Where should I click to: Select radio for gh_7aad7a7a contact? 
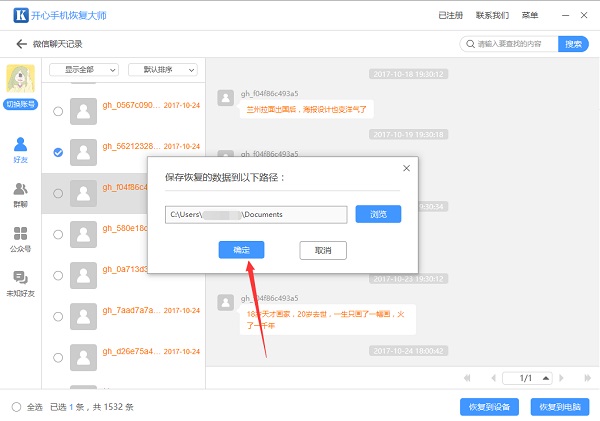click(x=58, y=317)
